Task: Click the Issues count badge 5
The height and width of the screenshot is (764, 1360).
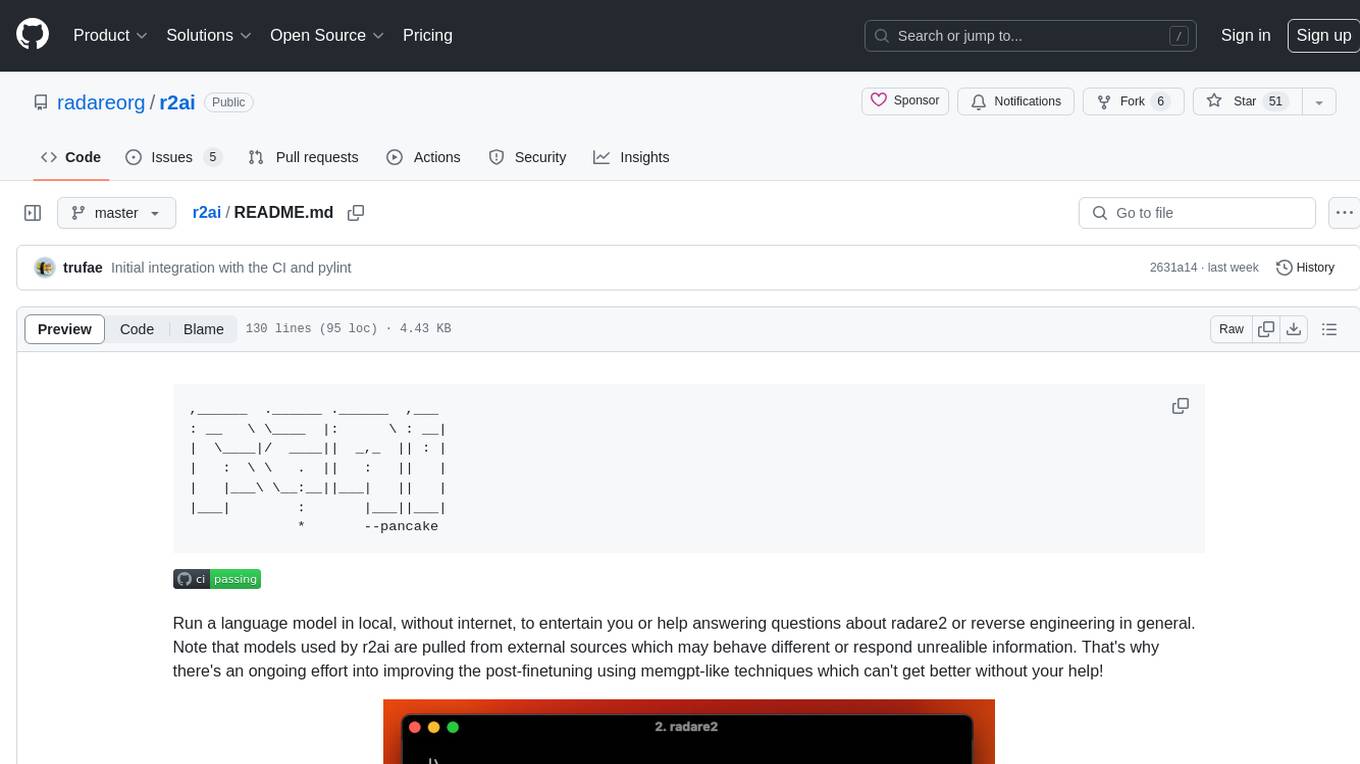Action: (x=212, y=157)
